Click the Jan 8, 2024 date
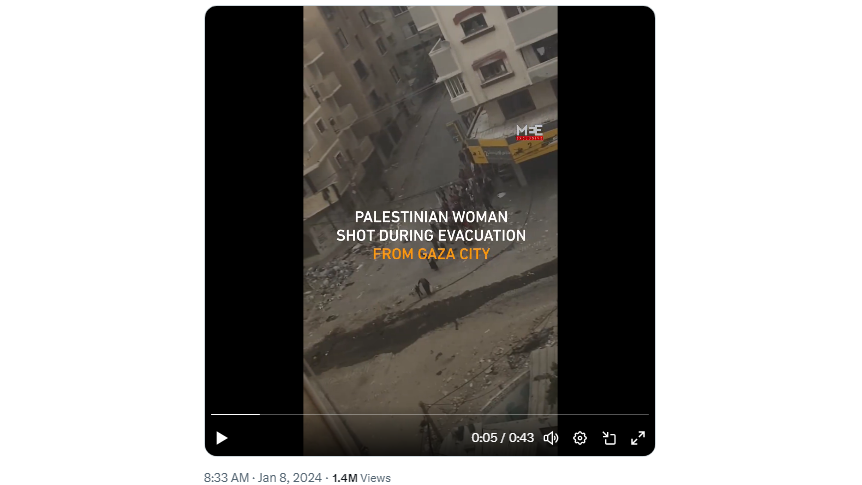The height and width of the screenshot is (485, 862). [290, 478]
